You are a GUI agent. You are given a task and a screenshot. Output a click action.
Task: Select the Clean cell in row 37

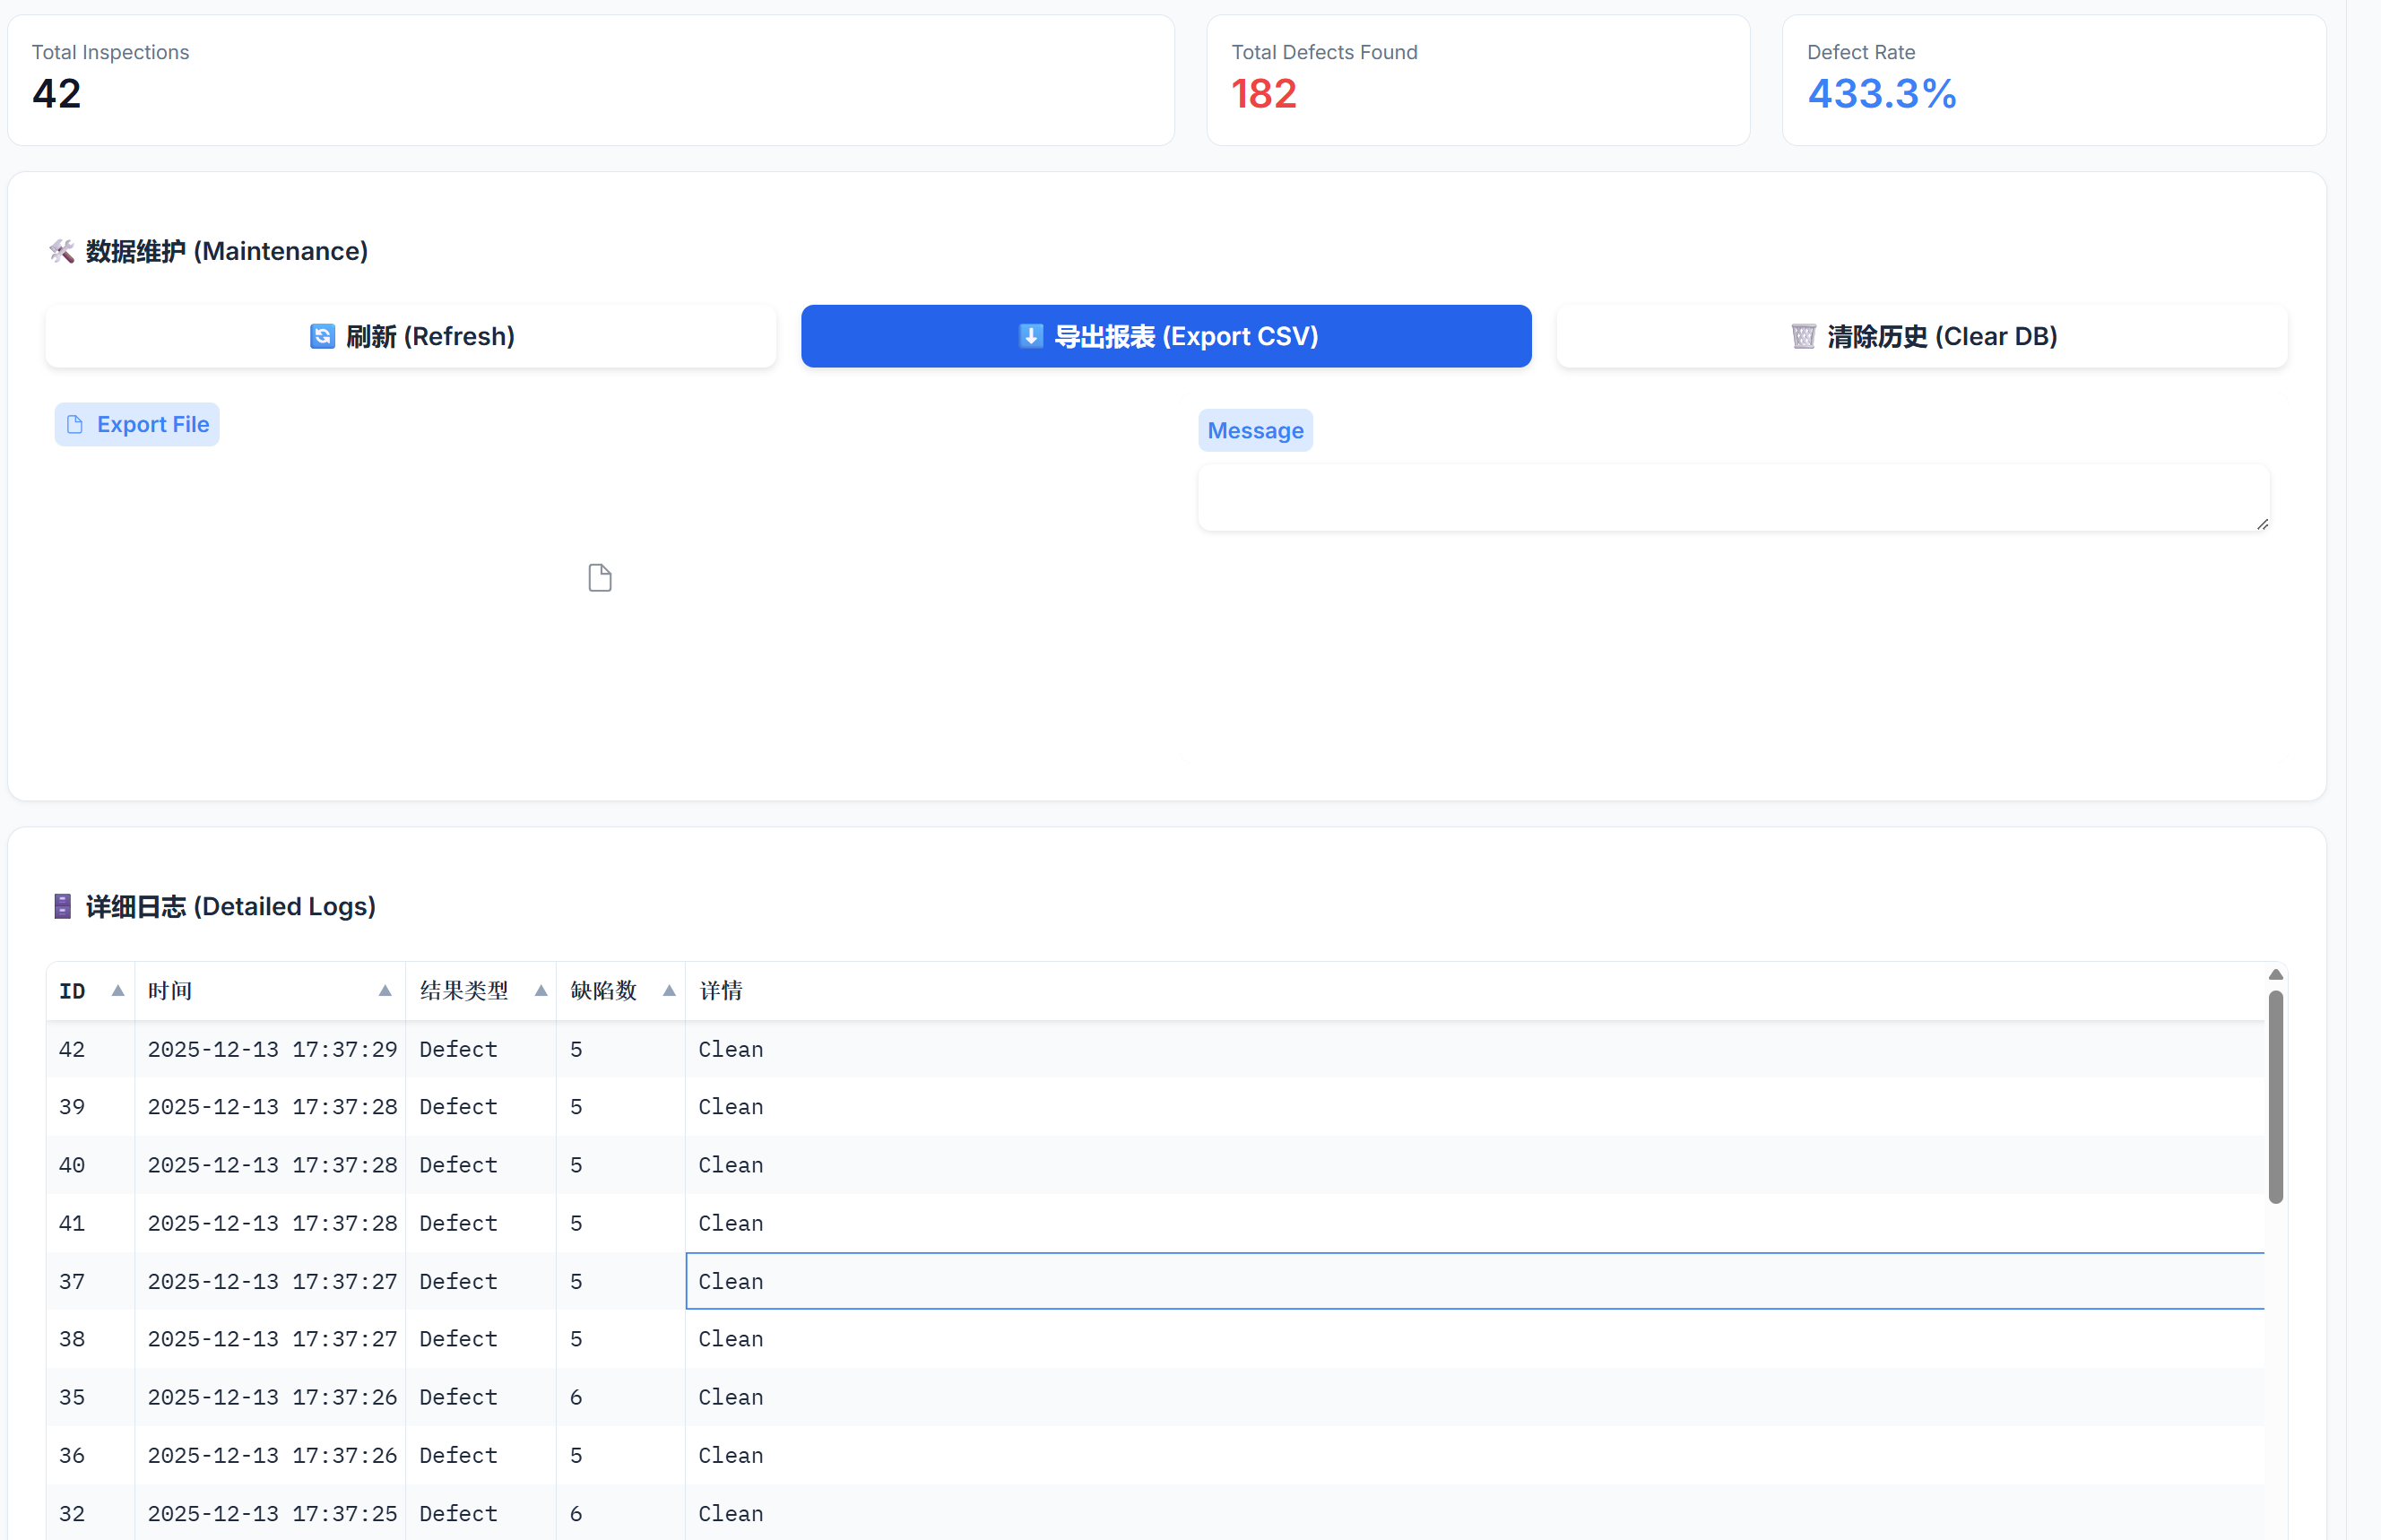(x=731, y=1282)
